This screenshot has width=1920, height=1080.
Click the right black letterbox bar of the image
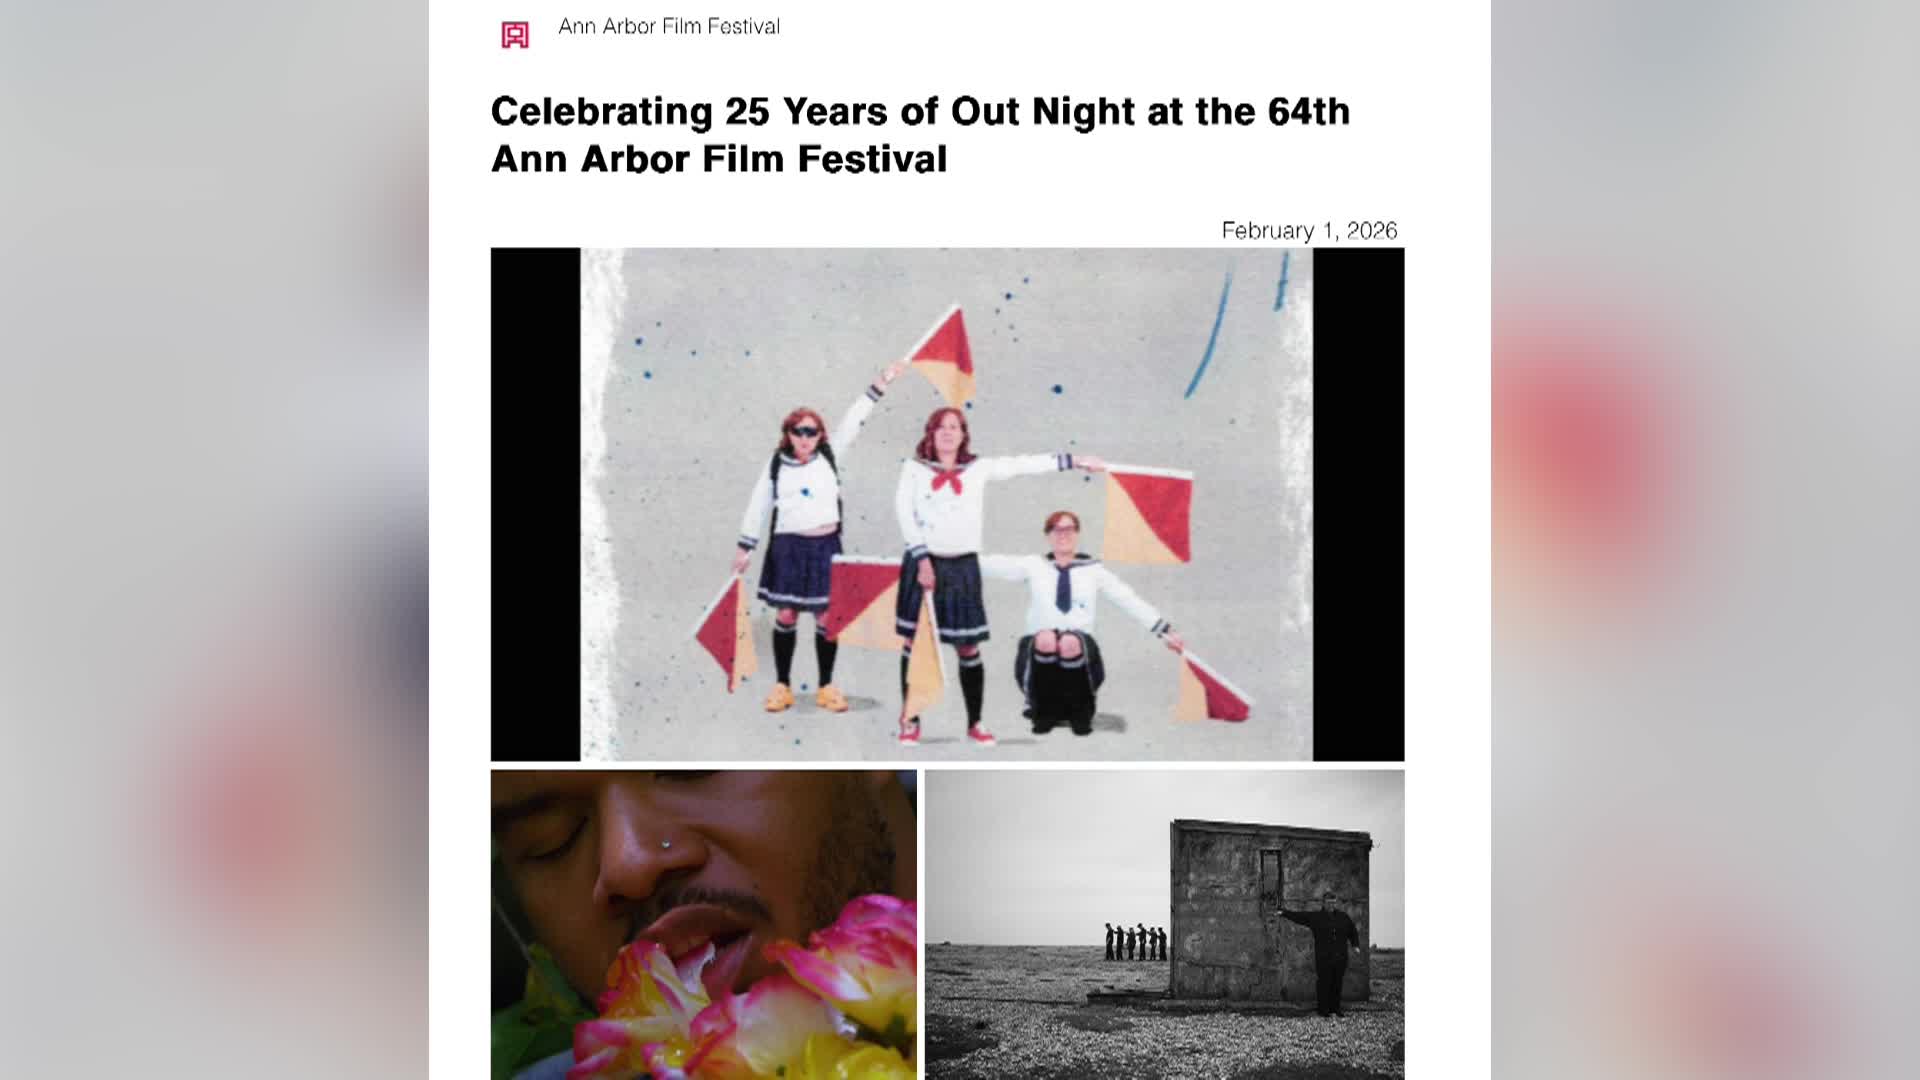(x=1359, y=504)
